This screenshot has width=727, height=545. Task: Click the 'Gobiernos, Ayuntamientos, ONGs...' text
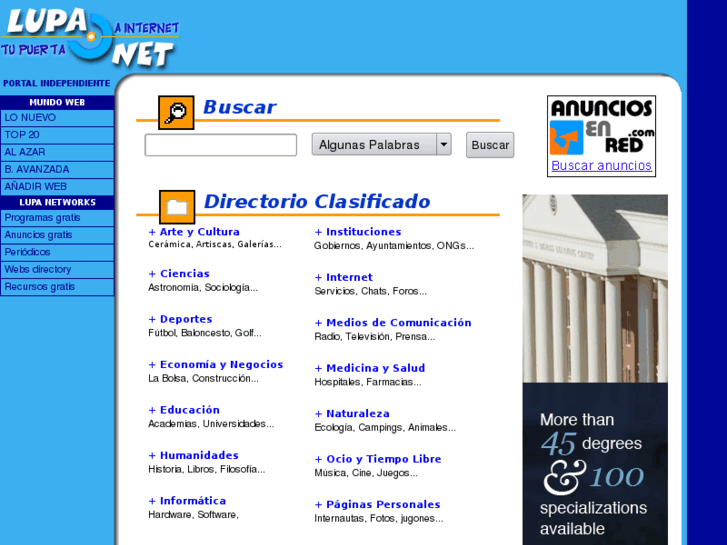click(394, 246)
